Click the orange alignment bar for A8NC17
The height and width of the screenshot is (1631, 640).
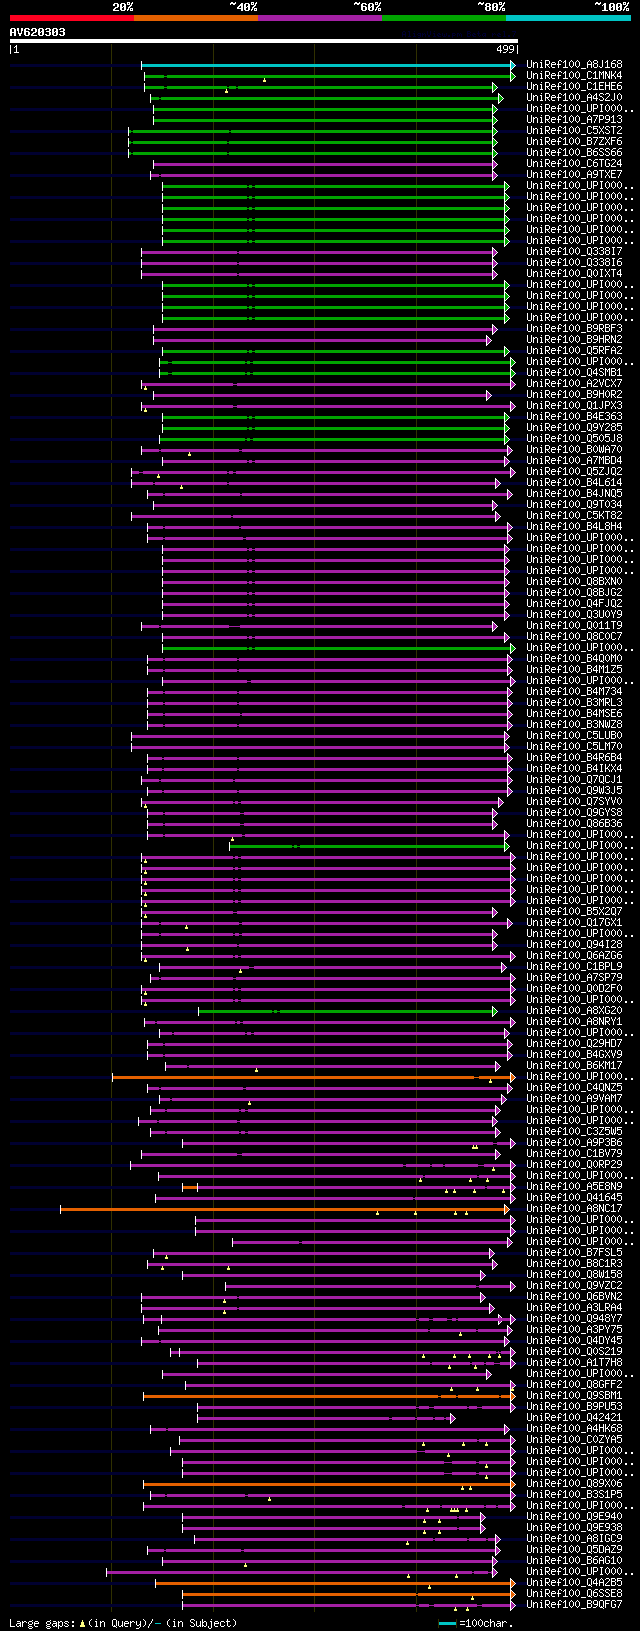(x=285, y=1209)
